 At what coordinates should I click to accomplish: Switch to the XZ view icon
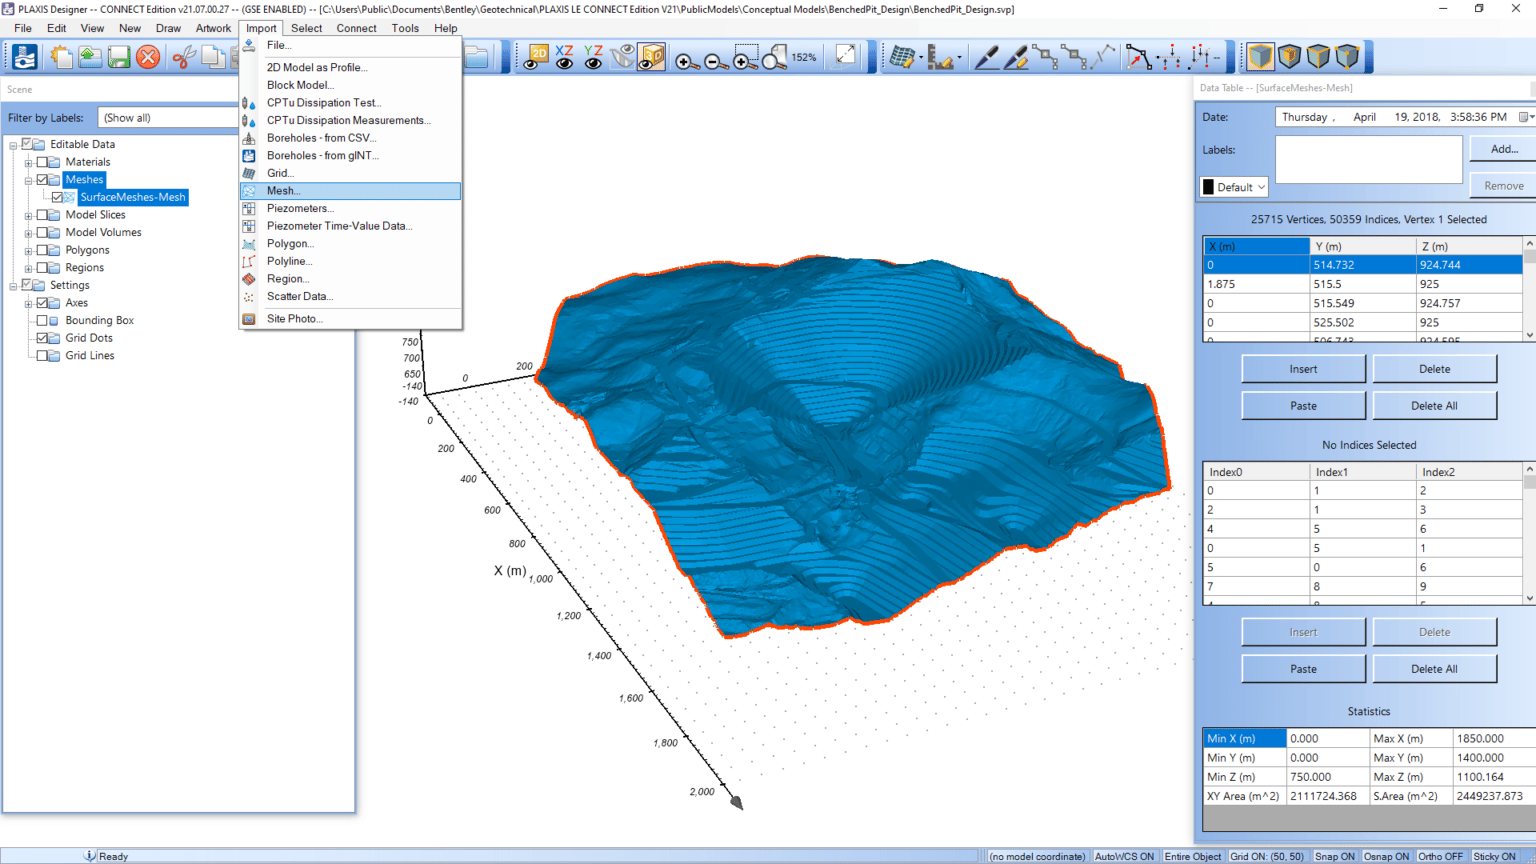coord(565,57)
